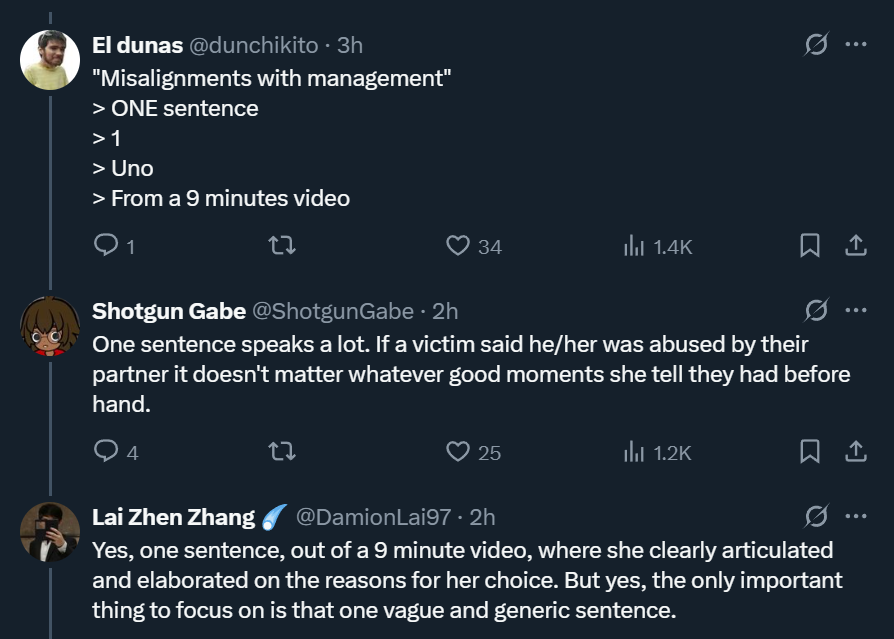View analytics for Shotgun Gabe's tweet
The width and height of the screenshot is (894, 639).
pos(634,452)
